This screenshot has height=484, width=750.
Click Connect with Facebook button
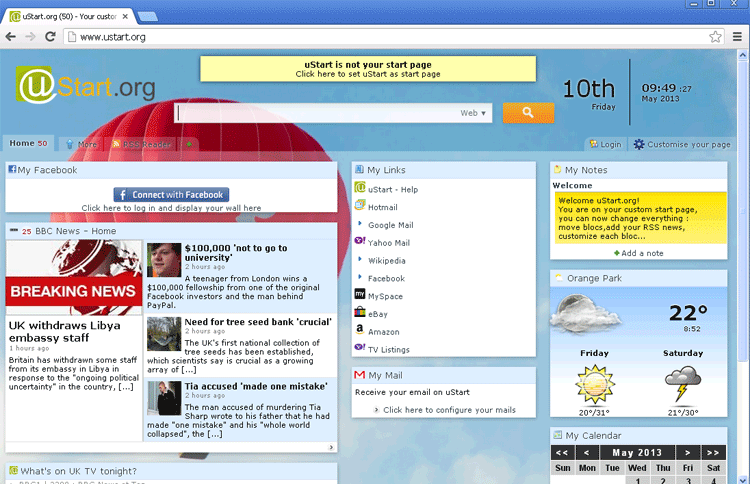point(171,195)
